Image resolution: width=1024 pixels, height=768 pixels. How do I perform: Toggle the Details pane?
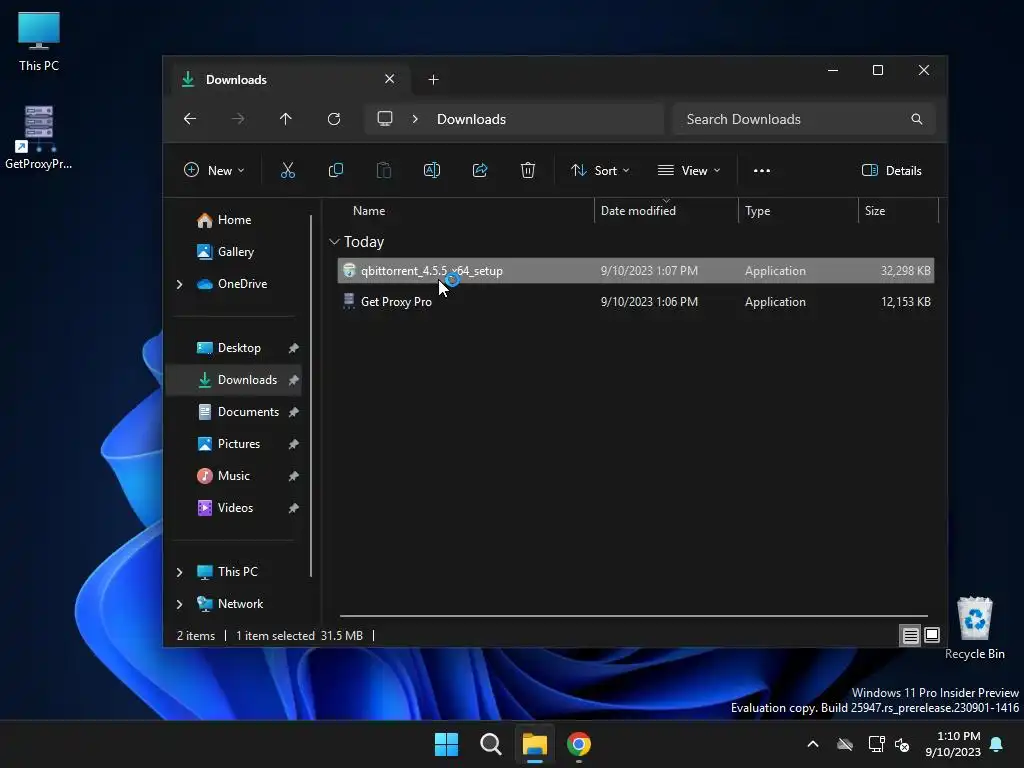pyautogui.click(x=891, y=170)
